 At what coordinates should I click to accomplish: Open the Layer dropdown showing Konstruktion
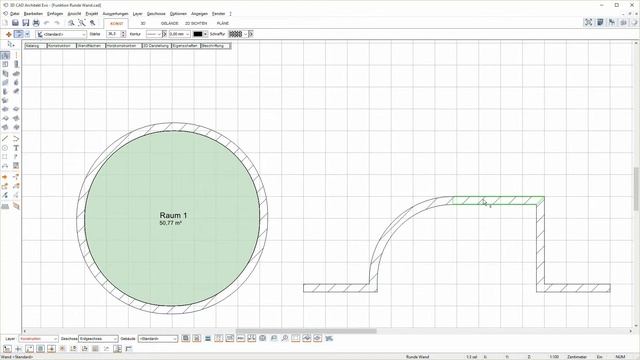[38, 339]
